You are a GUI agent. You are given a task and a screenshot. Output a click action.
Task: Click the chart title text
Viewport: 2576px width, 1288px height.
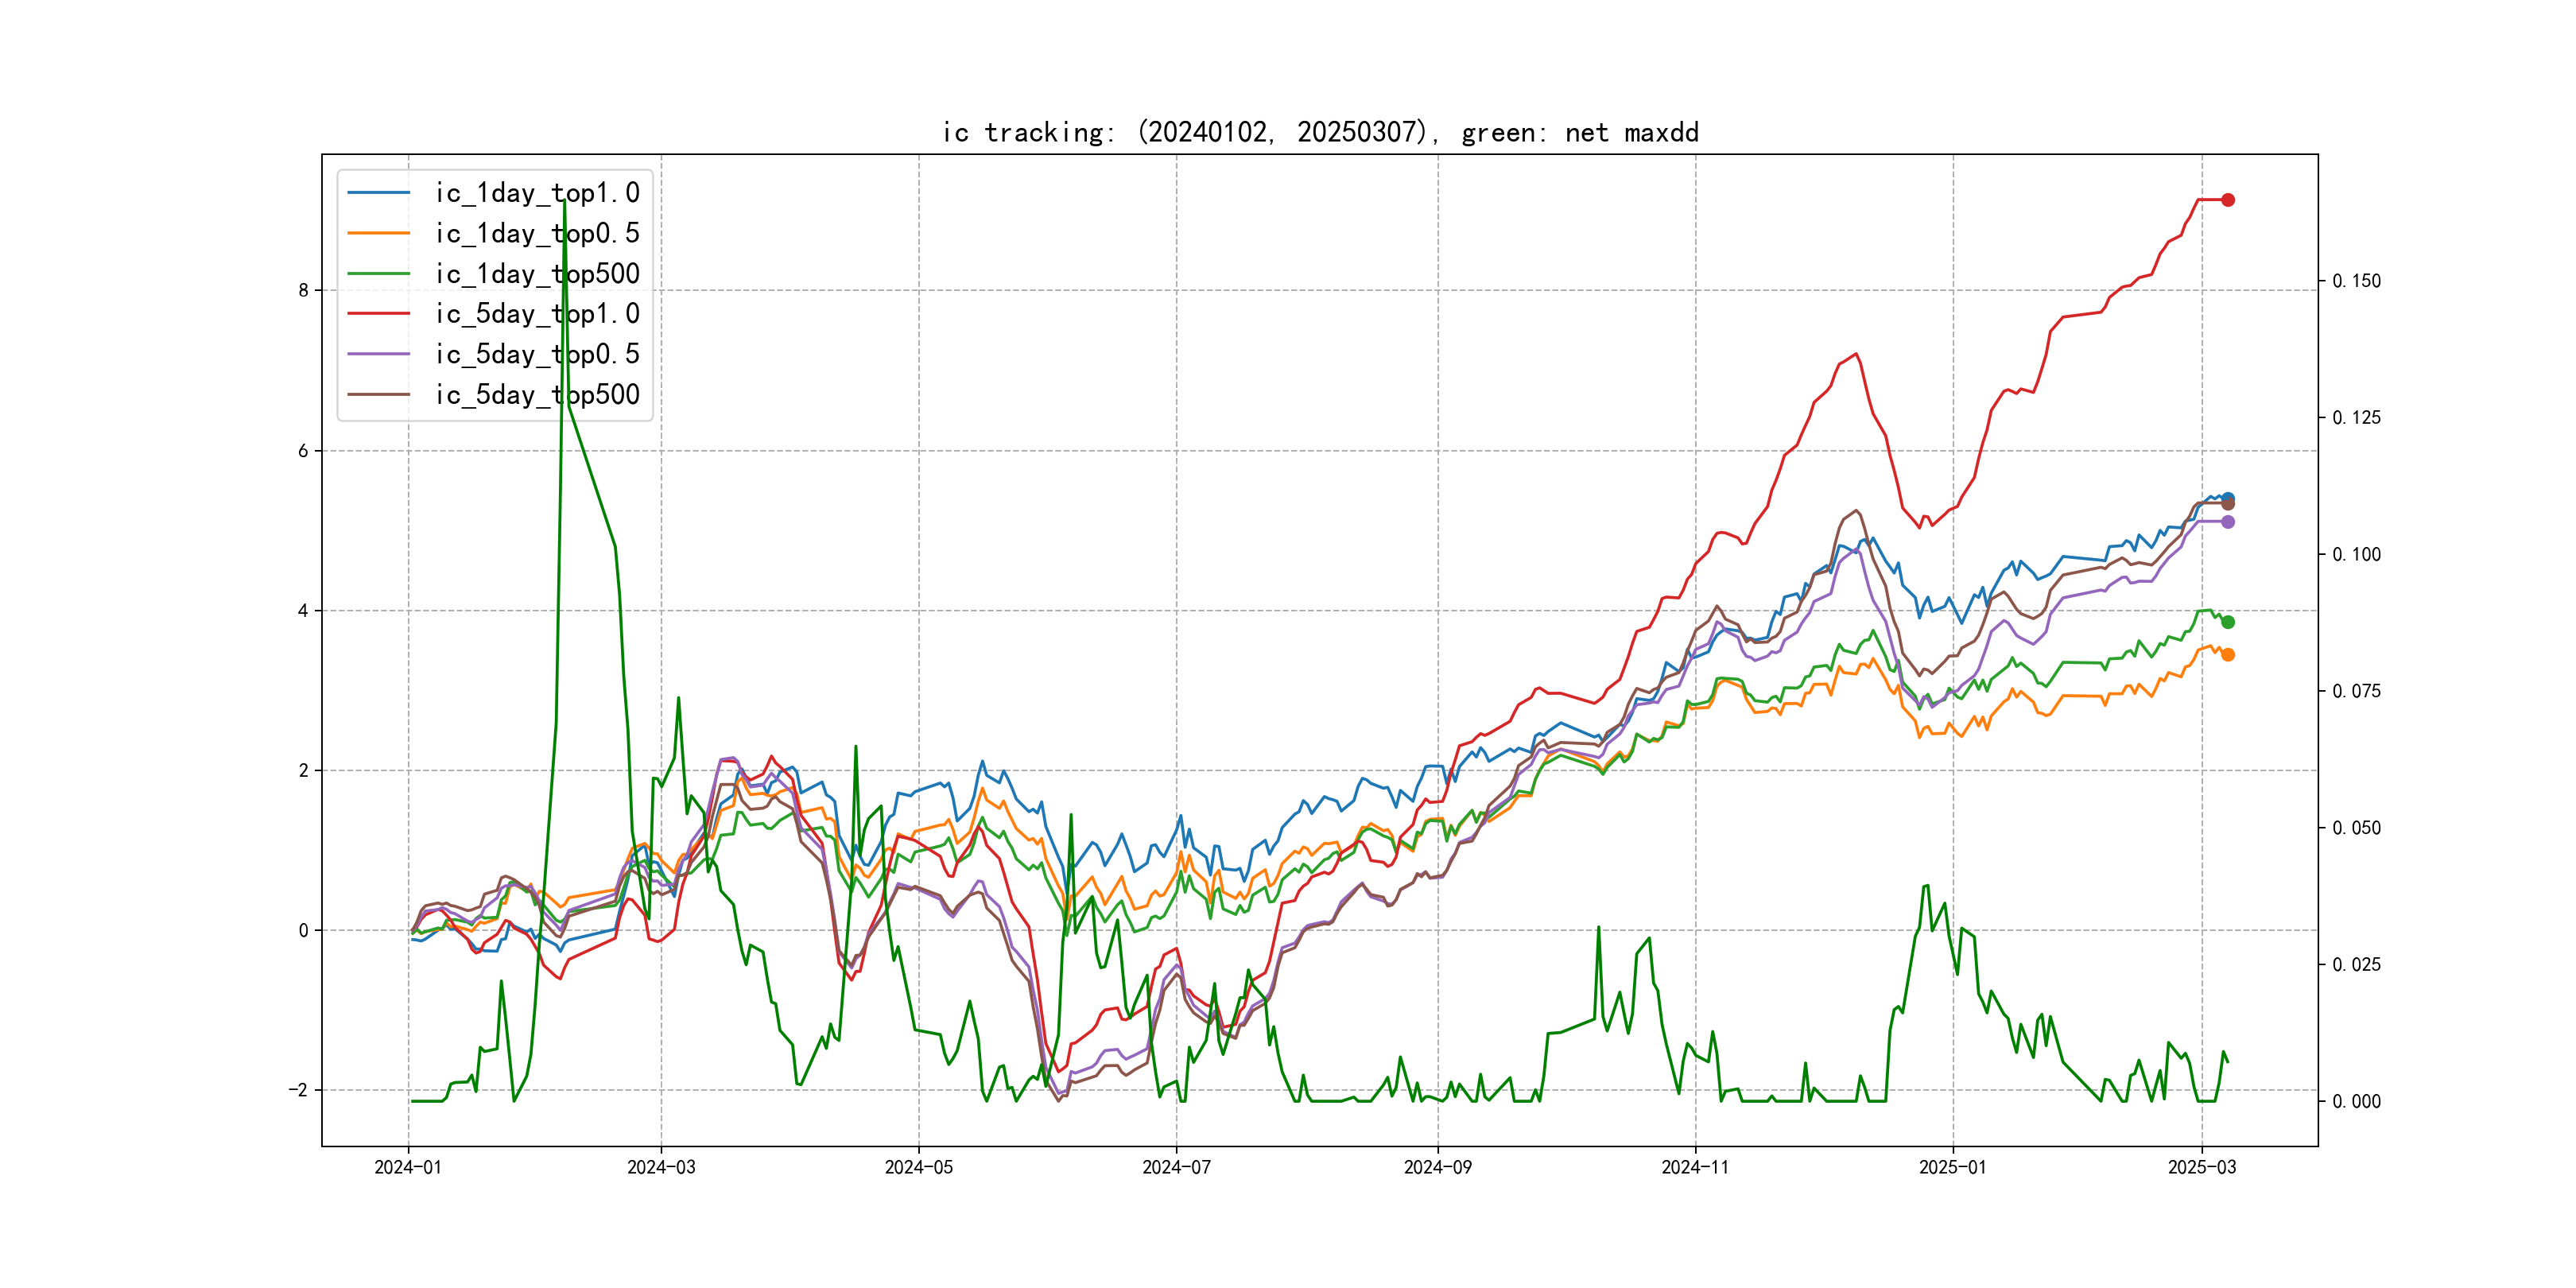[x=1320, y=132]
